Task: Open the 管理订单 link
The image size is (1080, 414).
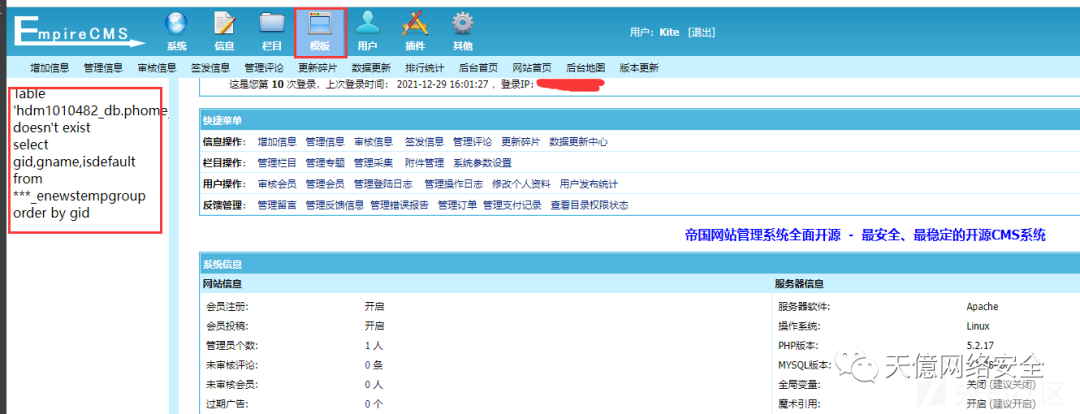Action: click(x=457, y=205)
